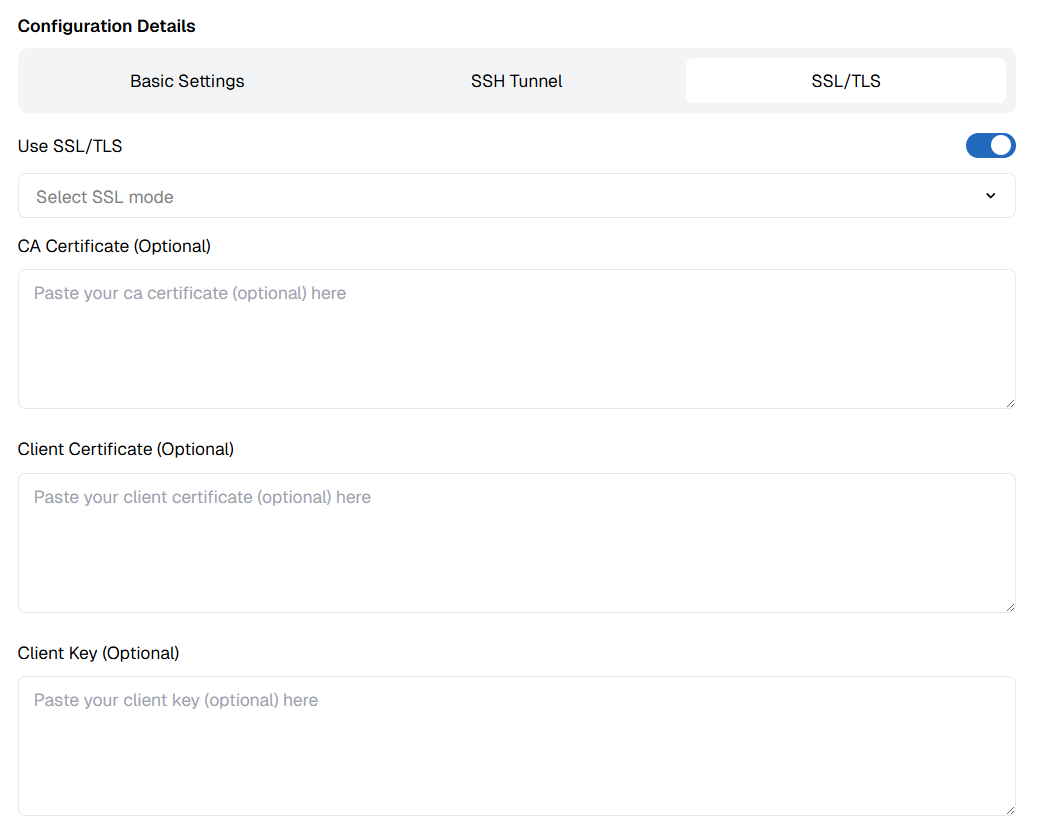Click the chevron on the SSL mode selector
The width and height of the screenshot is (1041, 833).
point(990,196)
